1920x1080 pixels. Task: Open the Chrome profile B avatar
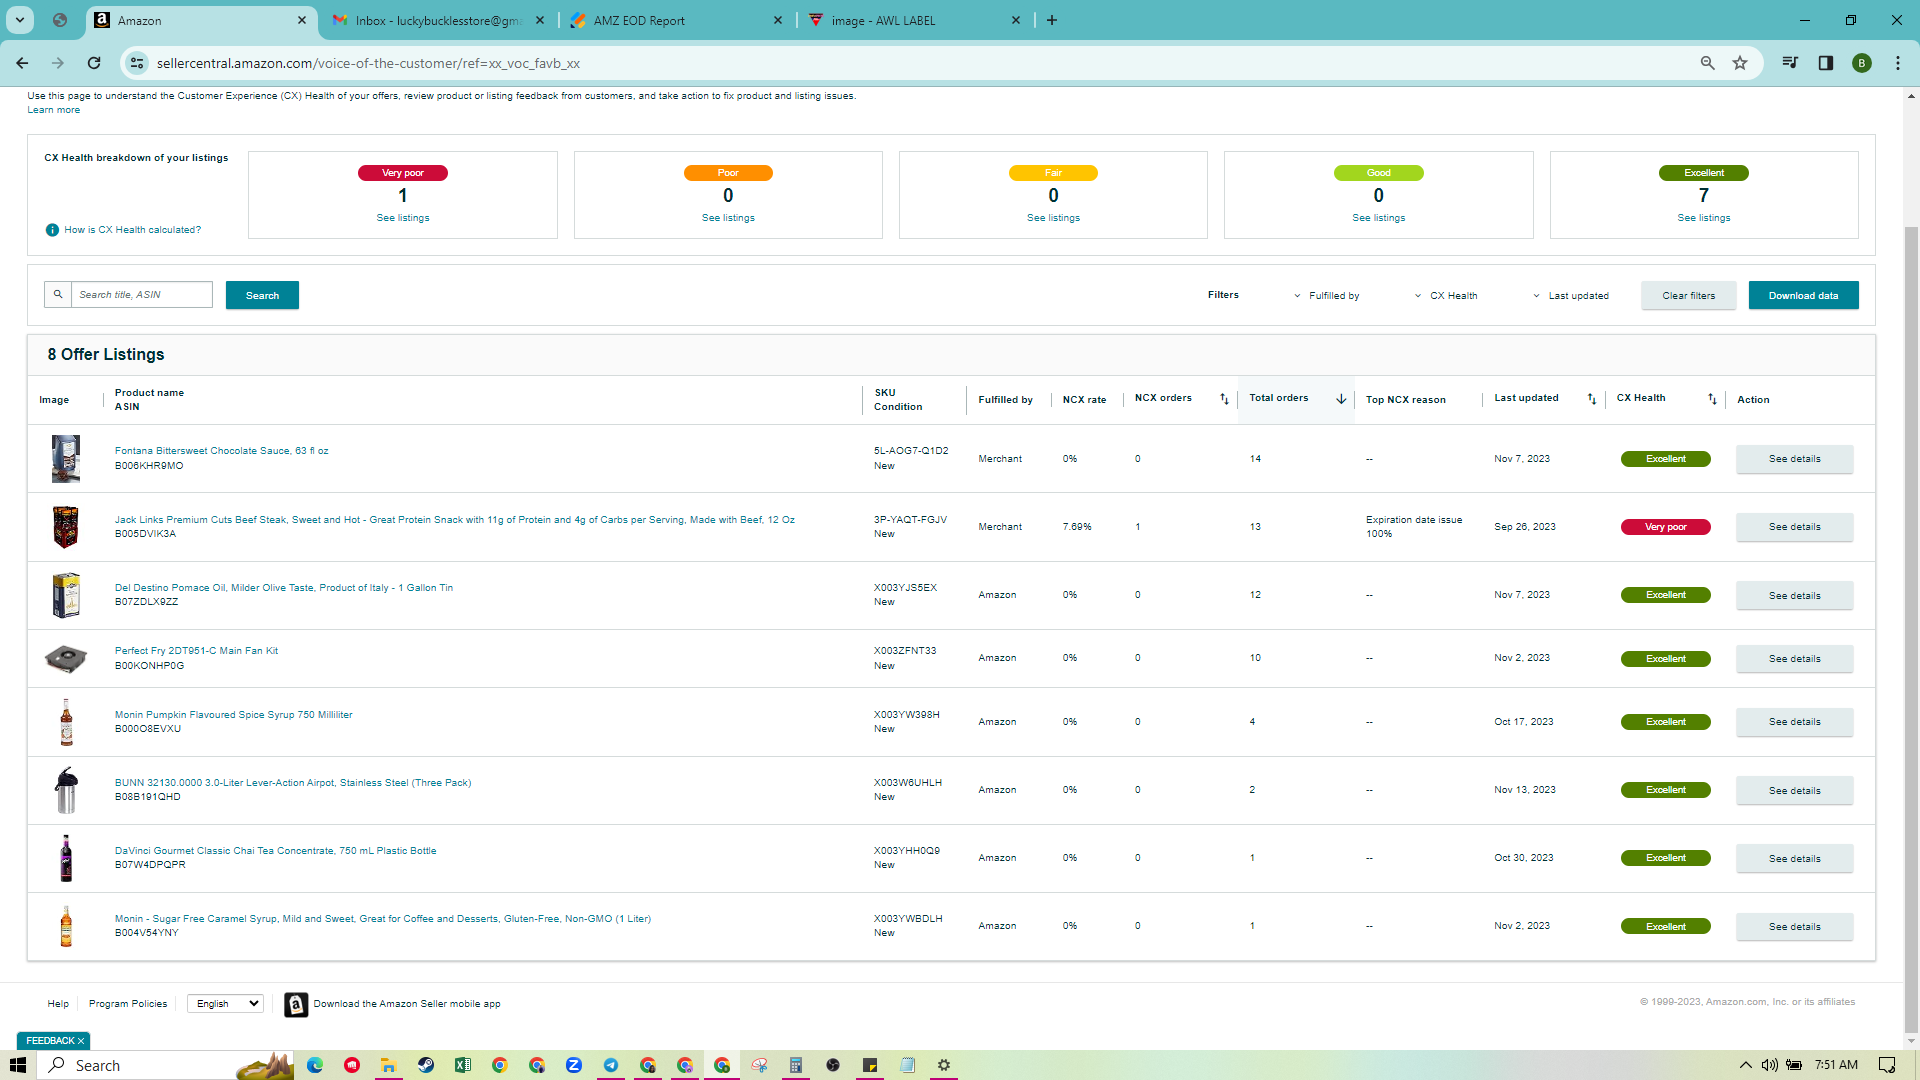click(x=1862, y=63)
